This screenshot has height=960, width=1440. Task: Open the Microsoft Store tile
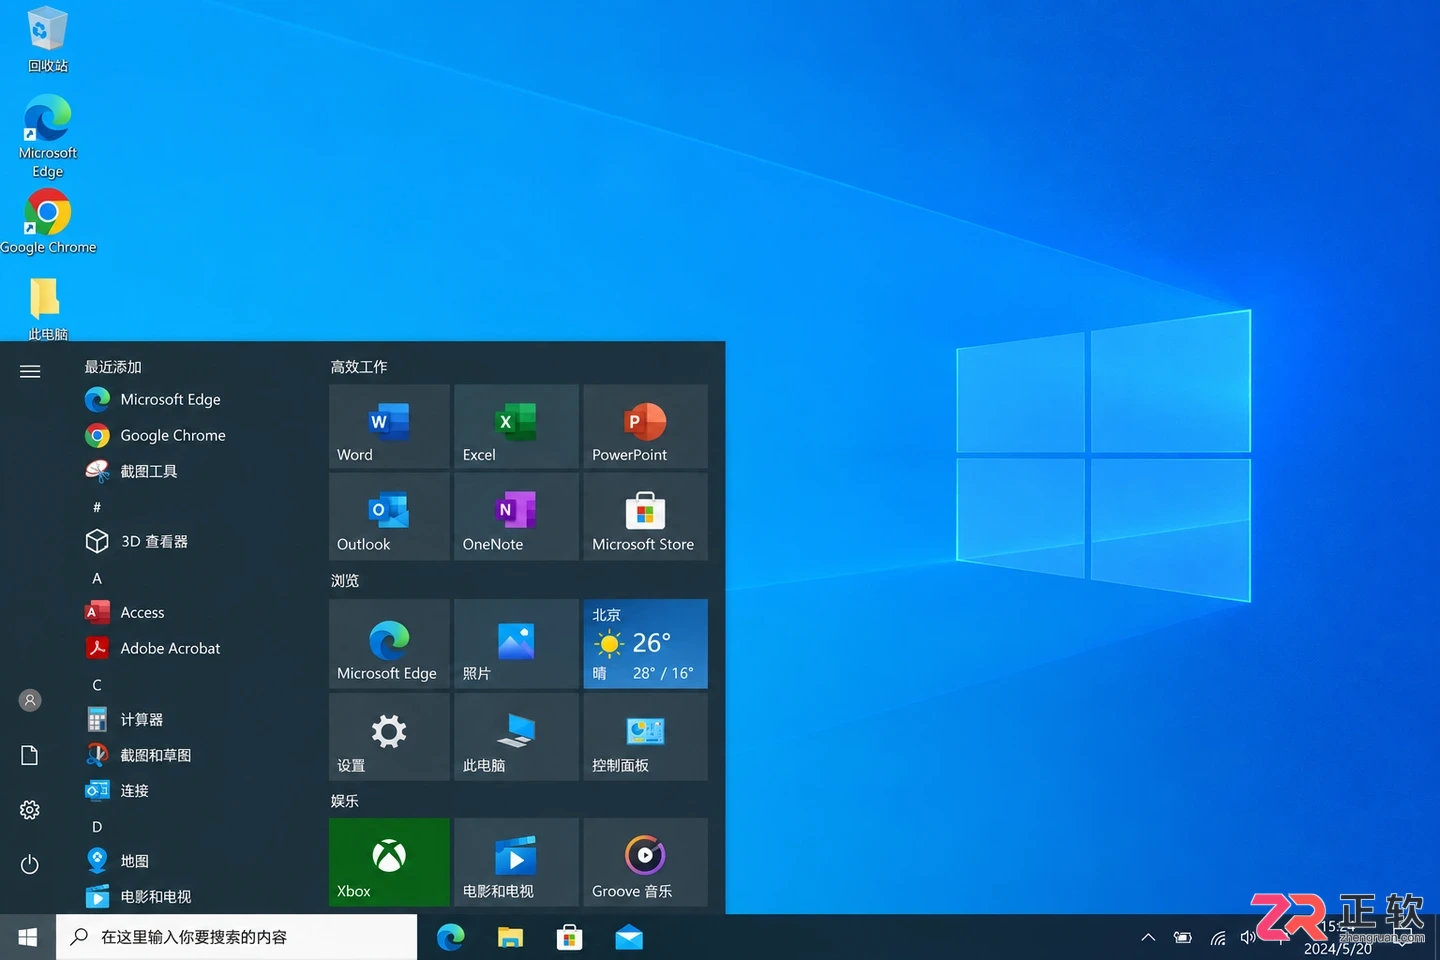(x=645, y=516)
